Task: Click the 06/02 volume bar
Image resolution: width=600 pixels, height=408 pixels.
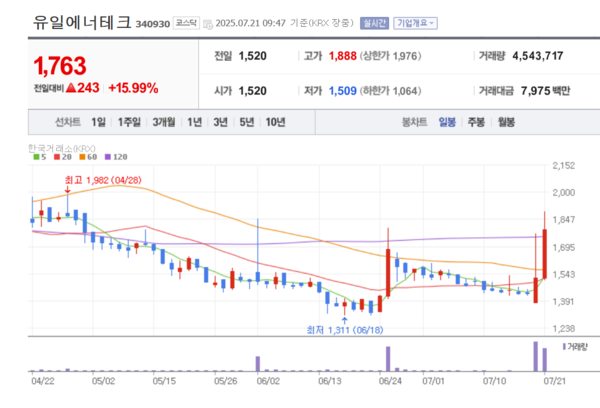Action: point(258,364)
